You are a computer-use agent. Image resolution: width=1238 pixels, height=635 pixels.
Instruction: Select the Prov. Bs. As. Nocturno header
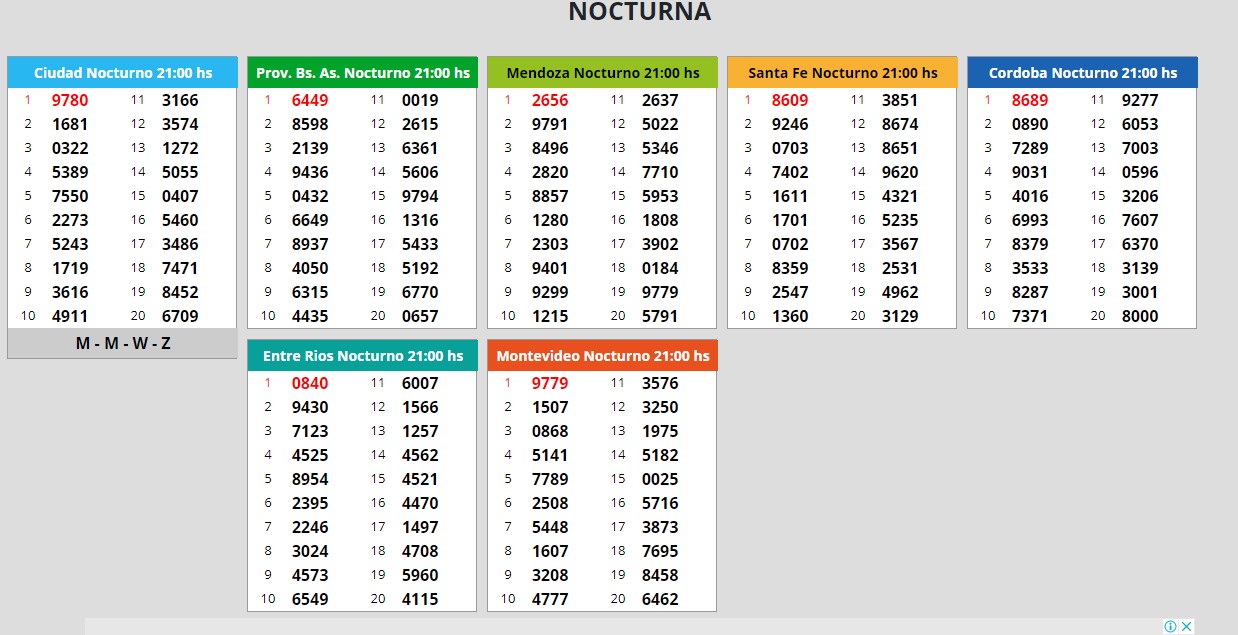pos(362,73)
